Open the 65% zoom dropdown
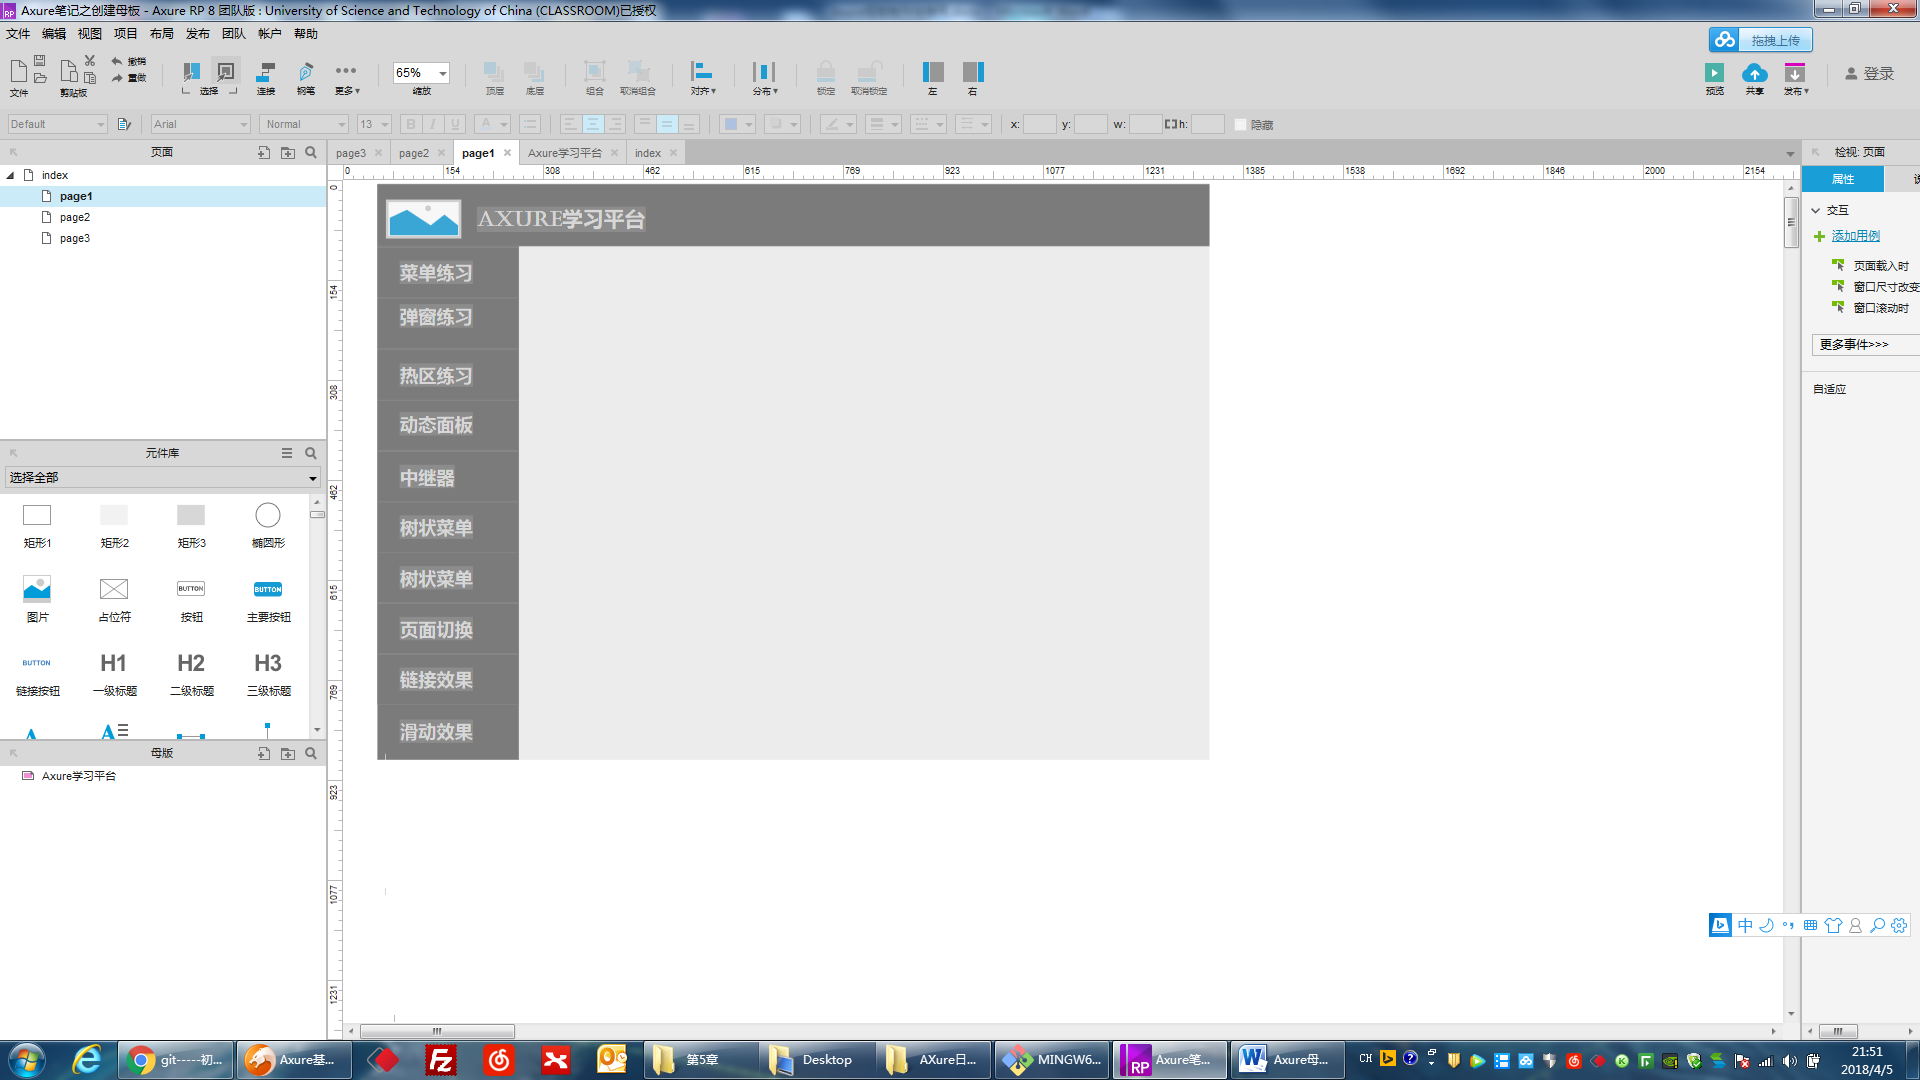 click(442, 73)
